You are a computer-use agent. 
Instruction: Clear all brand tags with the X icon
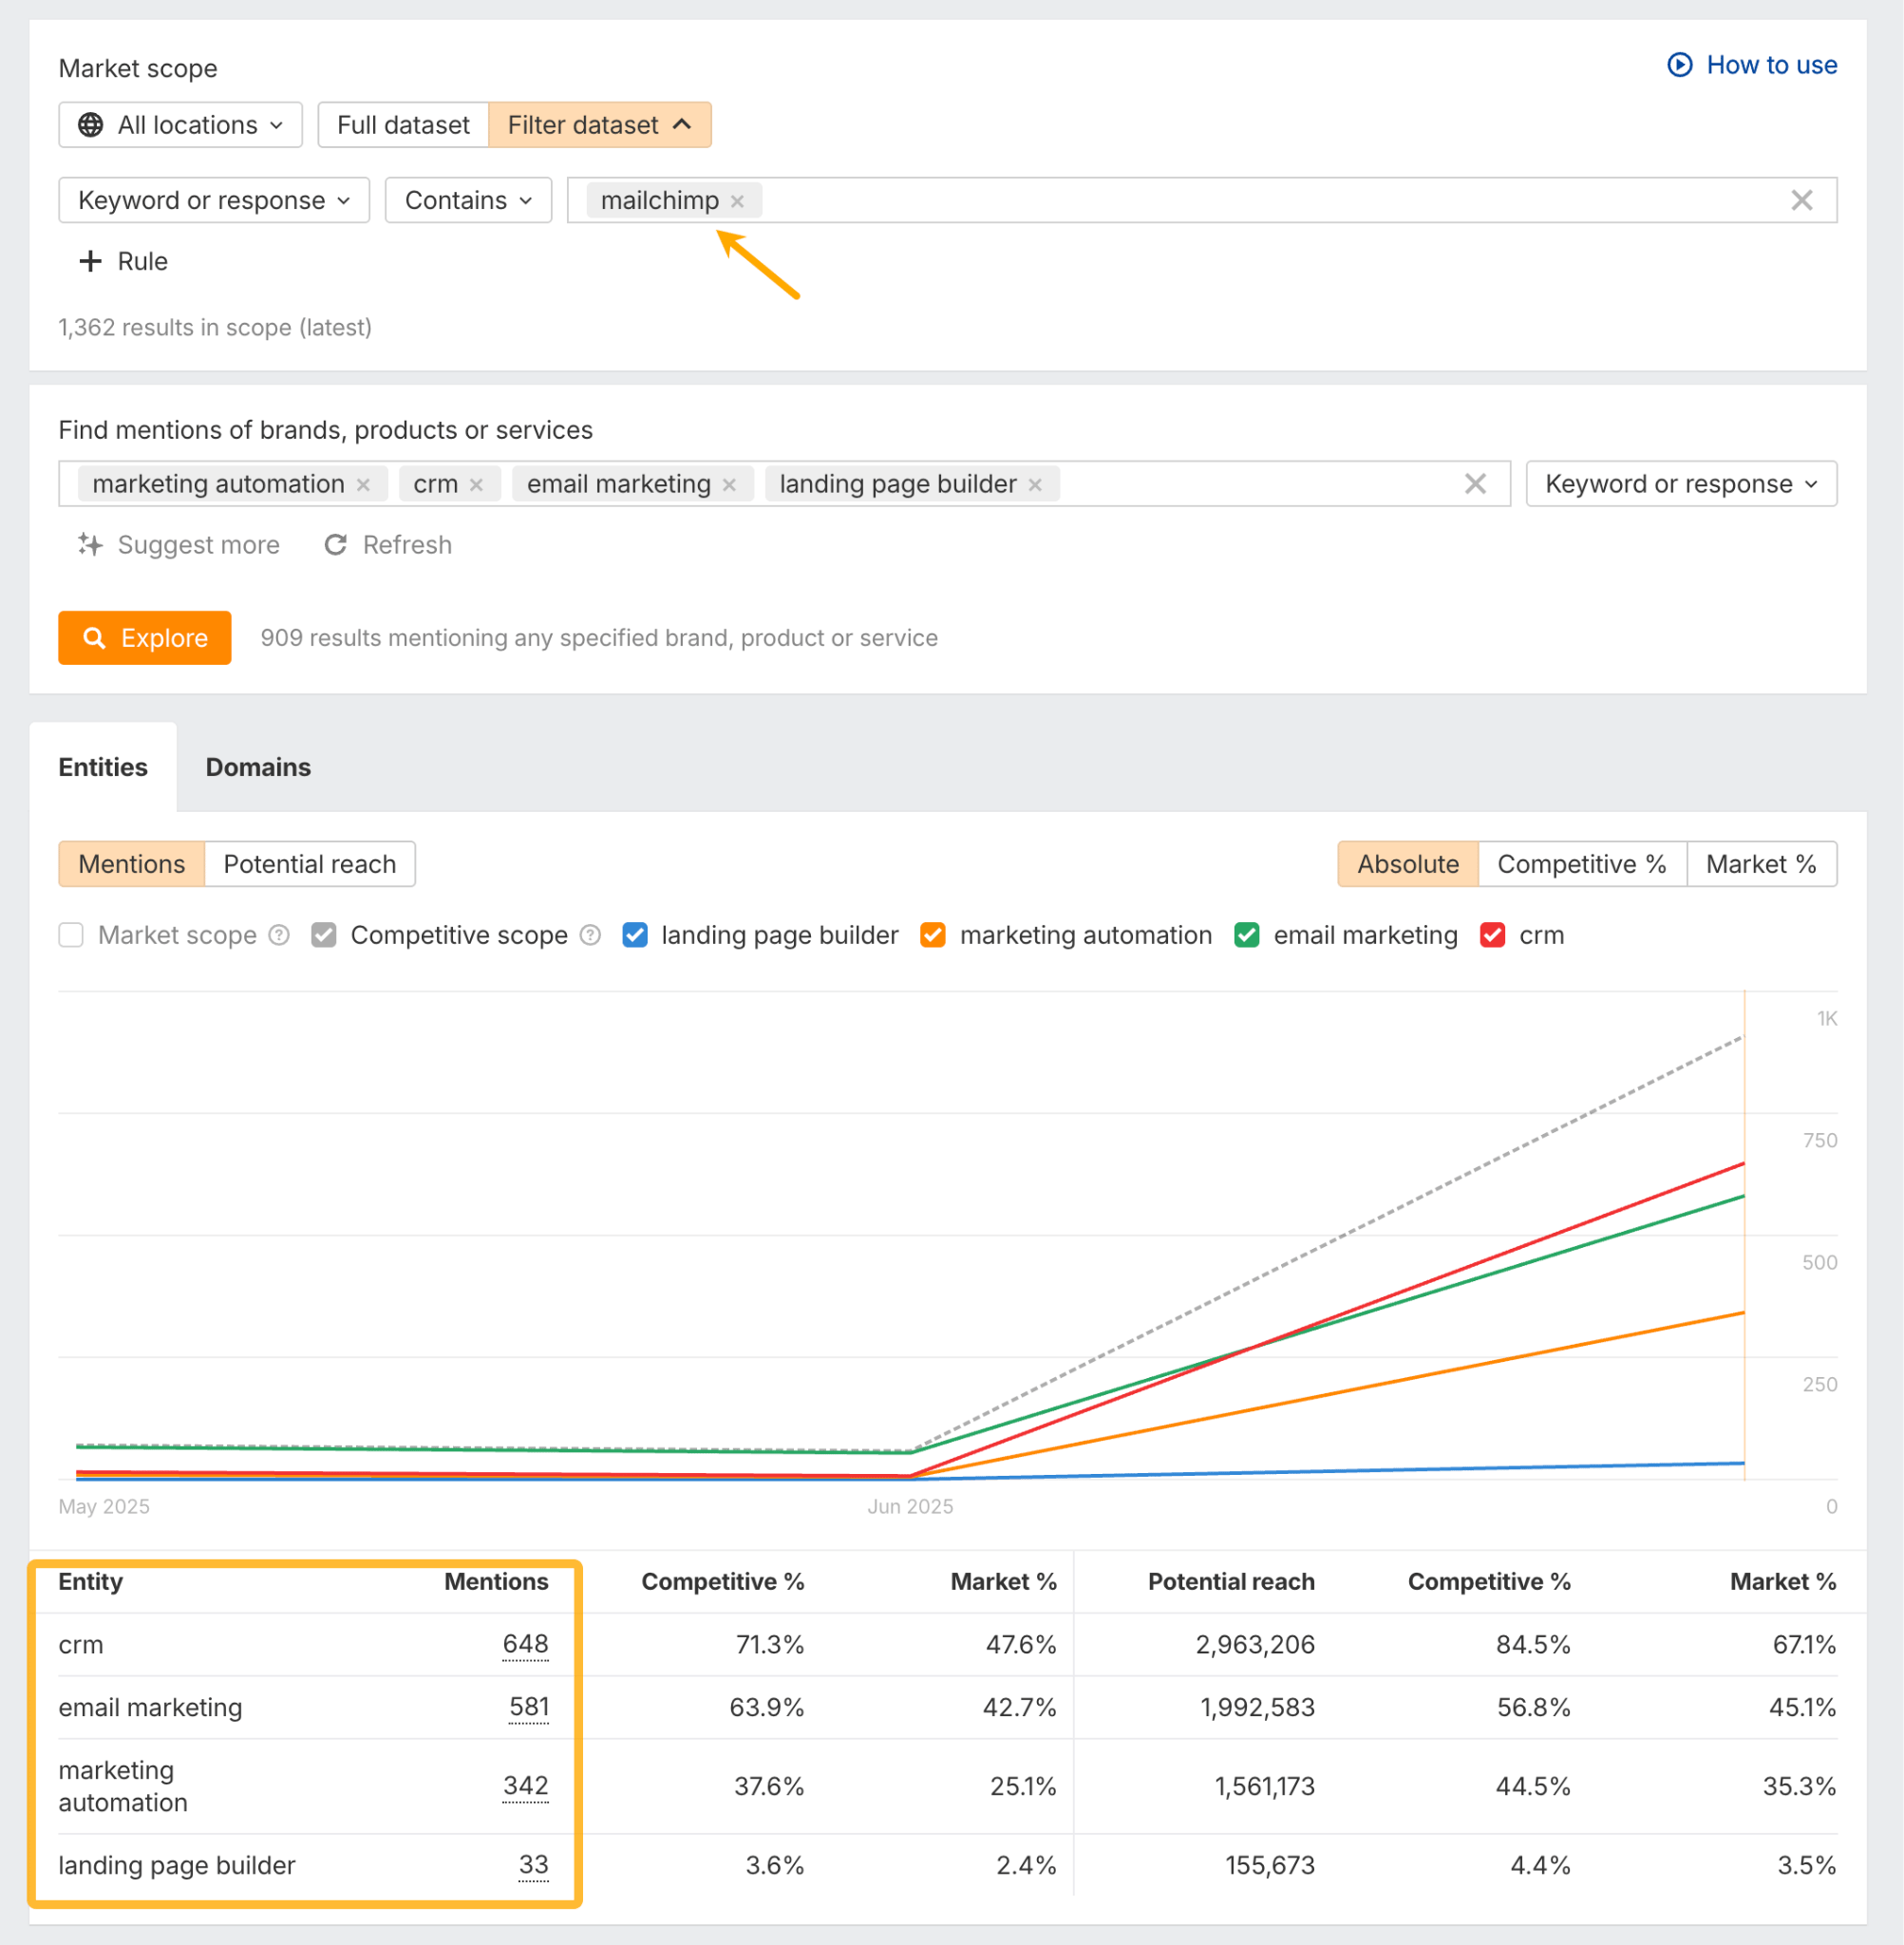(x=1475, y=484)
